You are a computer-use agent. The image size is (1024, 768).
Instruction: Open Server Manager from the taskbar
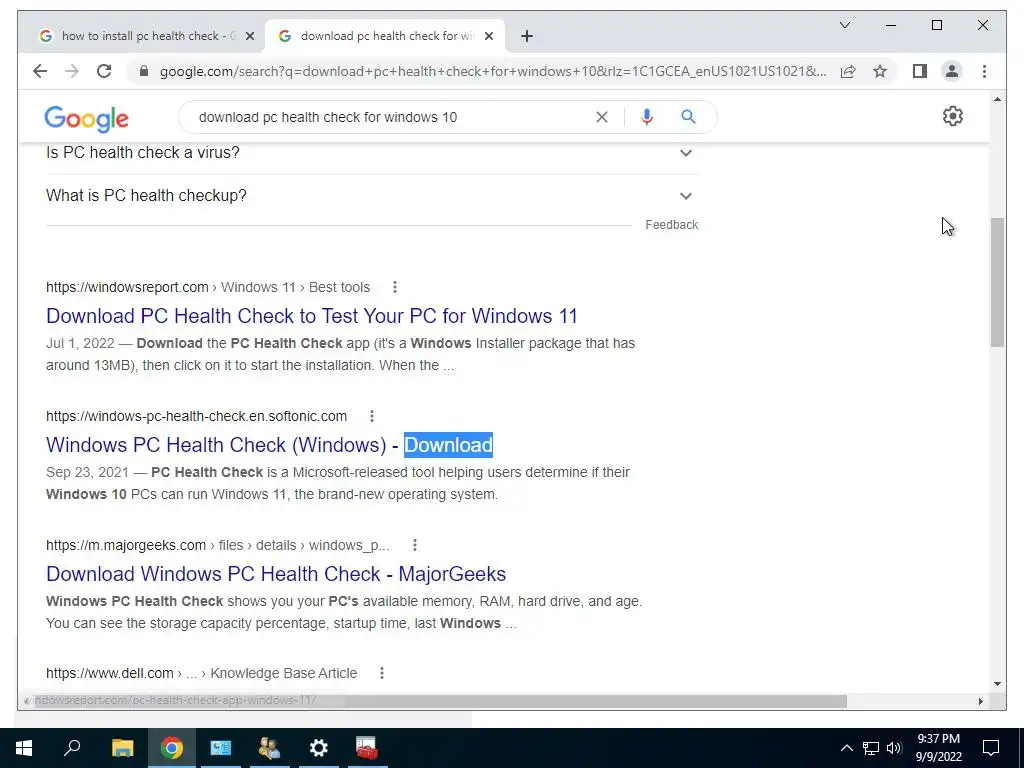coord(221,748)
